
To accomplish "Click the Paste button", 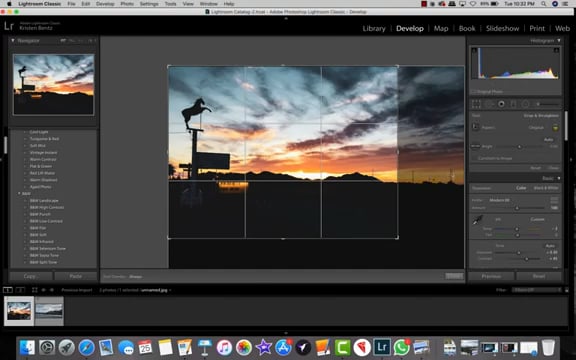I will (76, 276).
